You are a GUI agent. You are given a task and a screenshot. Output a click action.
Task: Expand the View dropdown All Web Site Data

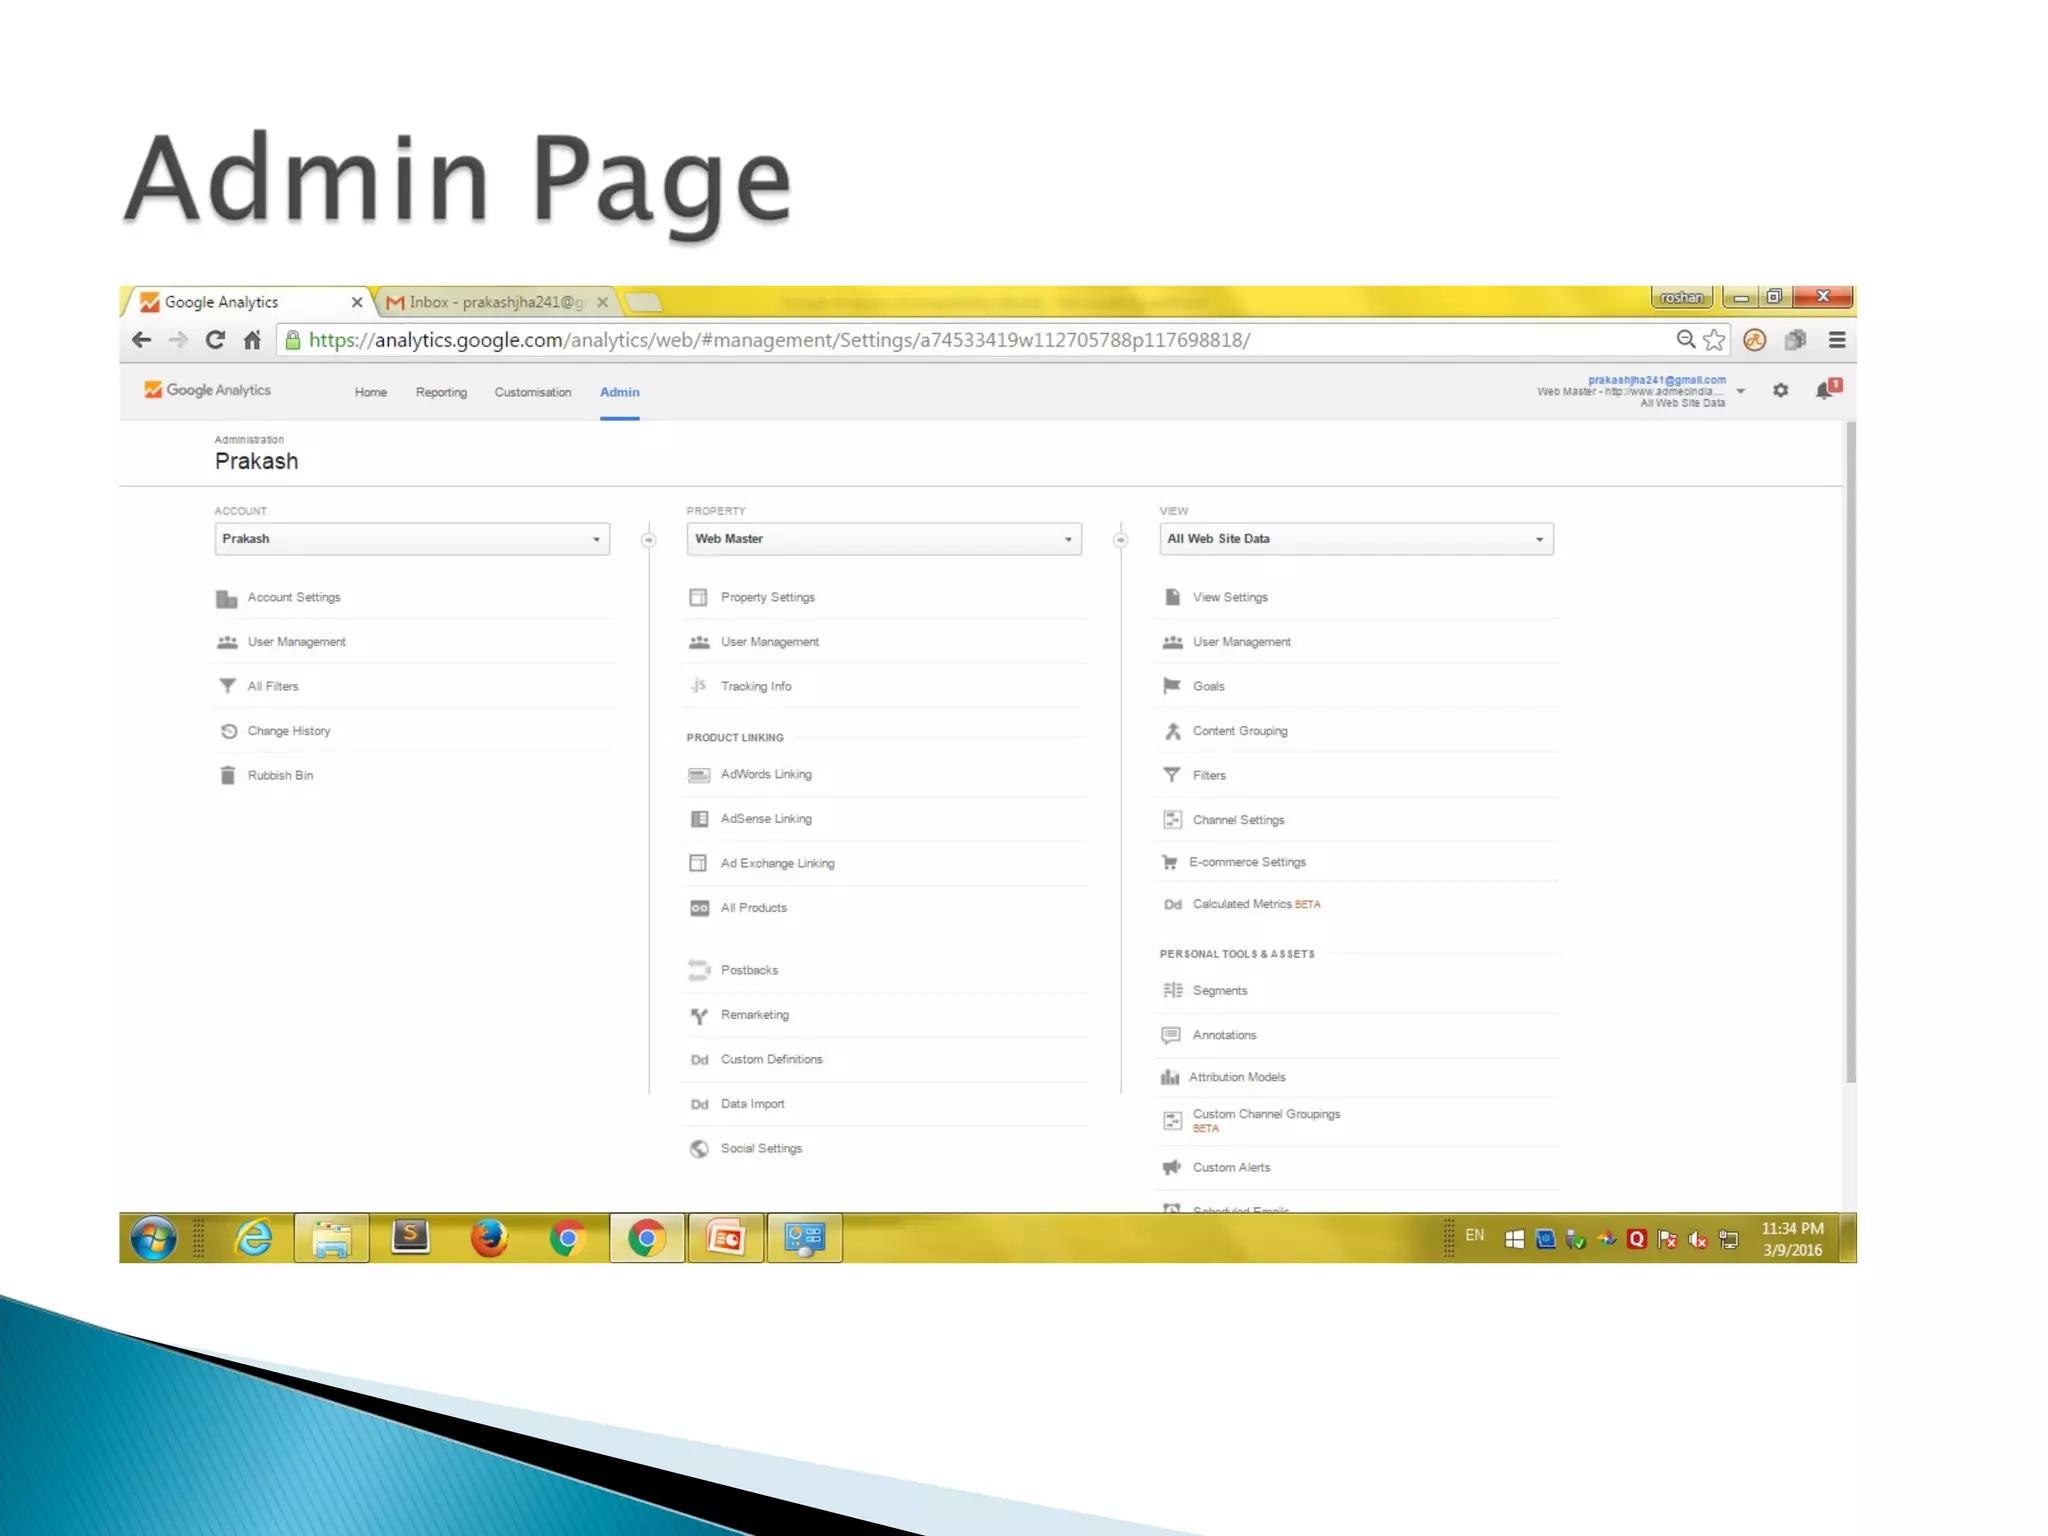[x=1355, y=539]
